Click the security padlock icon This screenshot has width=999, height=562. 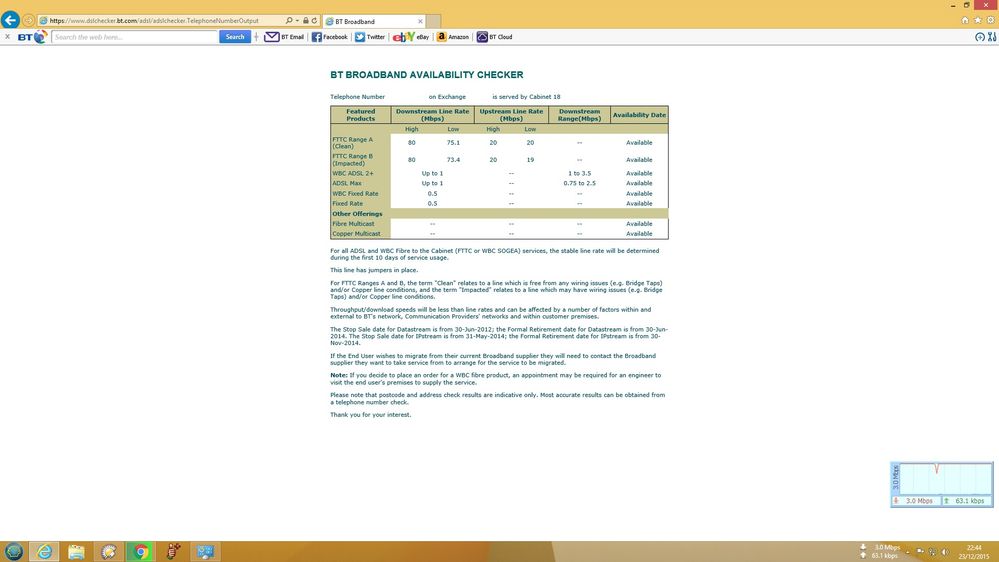coord(306,20)
